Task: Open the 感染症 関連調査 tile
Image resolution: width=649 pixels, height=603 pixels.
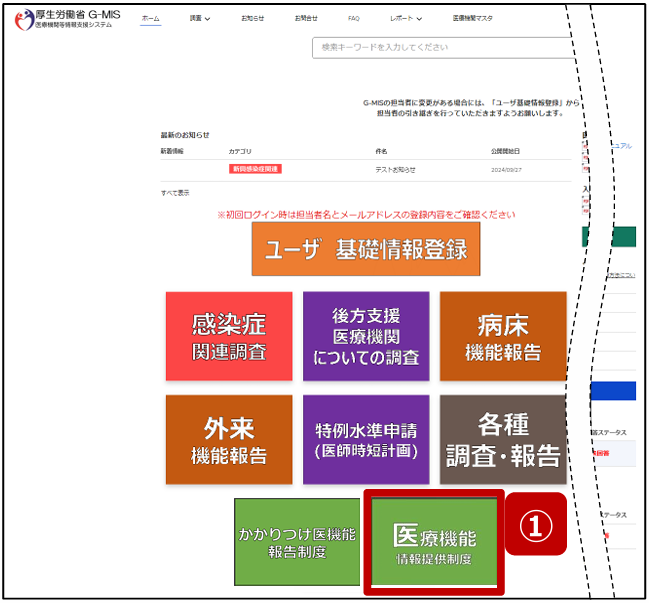Action: (x=229, y=336)
